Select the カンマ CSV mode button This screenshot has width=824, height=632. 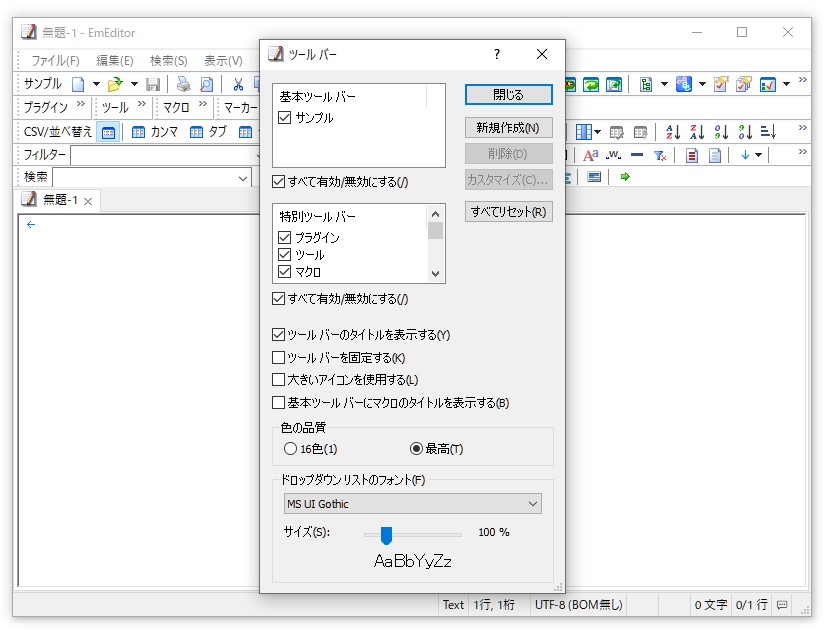coord(155,132)
